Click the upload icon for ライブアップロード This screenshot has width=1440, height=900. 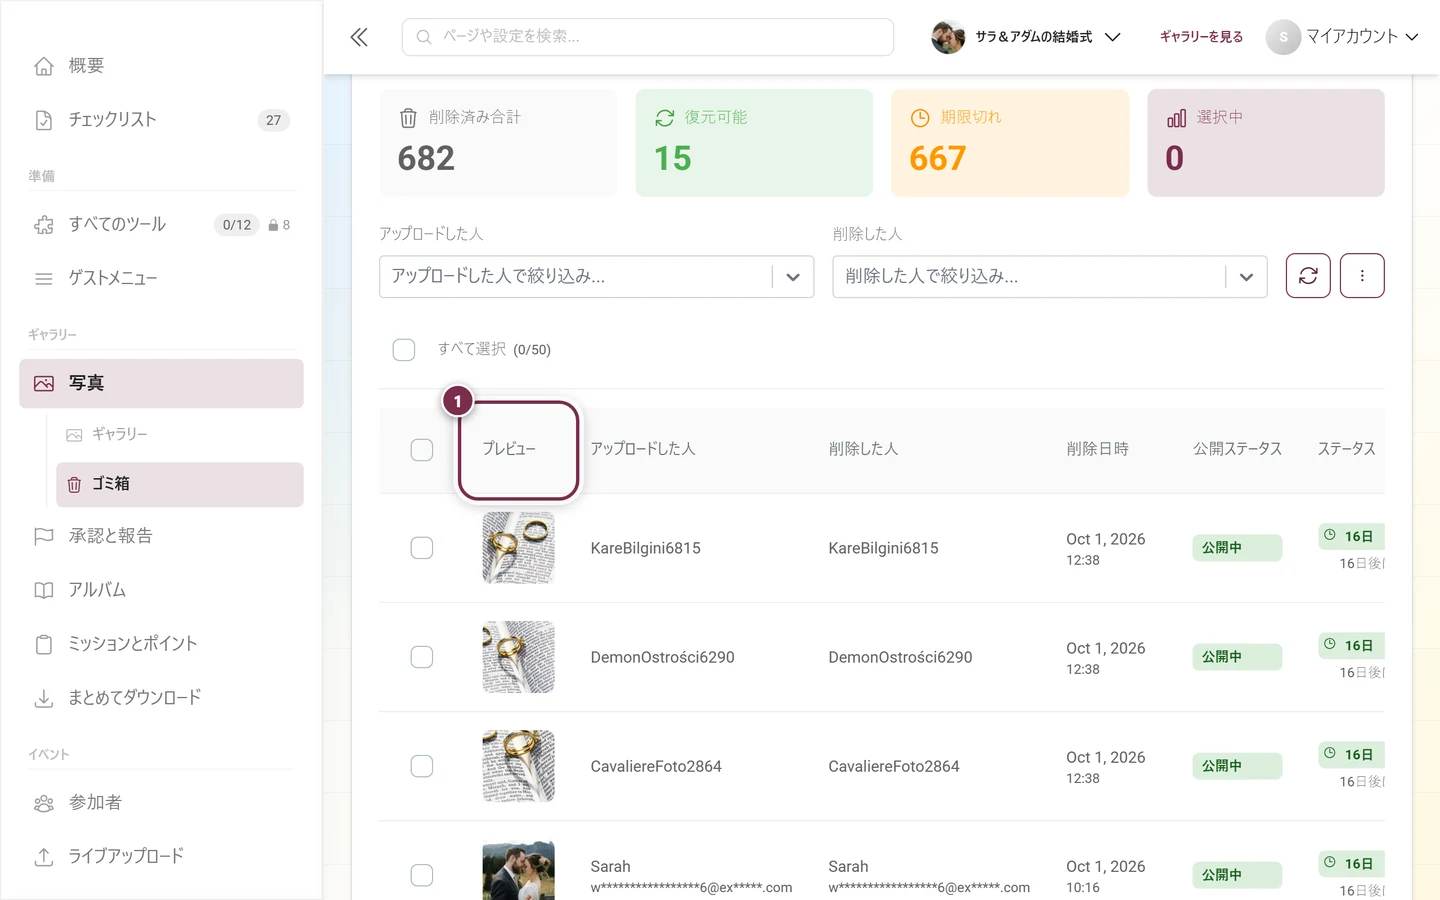pos(44,858)
